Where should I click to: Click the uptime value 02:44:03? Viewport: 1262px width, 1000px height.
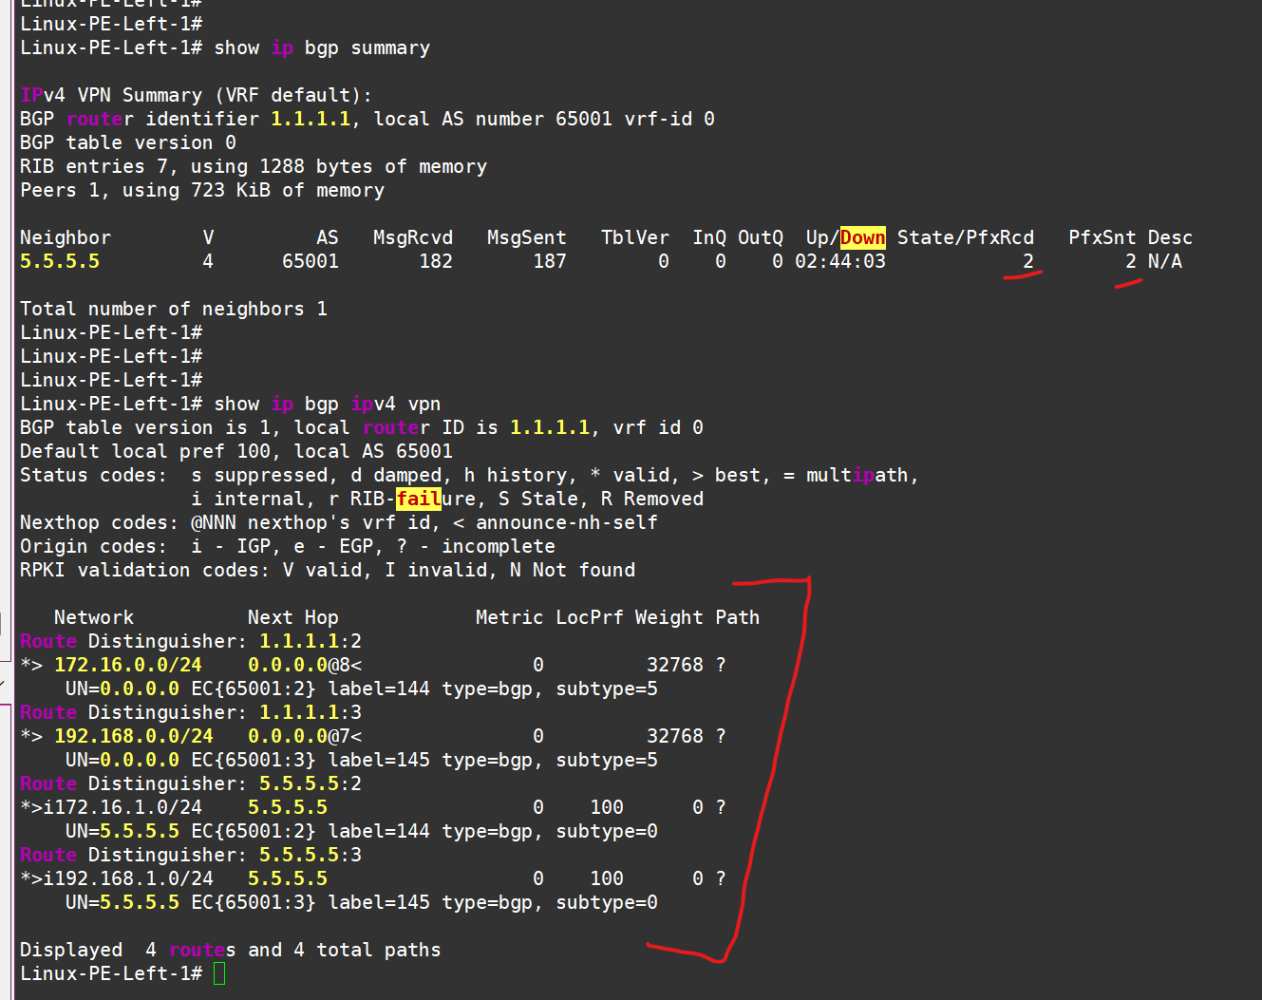(840, 261)
